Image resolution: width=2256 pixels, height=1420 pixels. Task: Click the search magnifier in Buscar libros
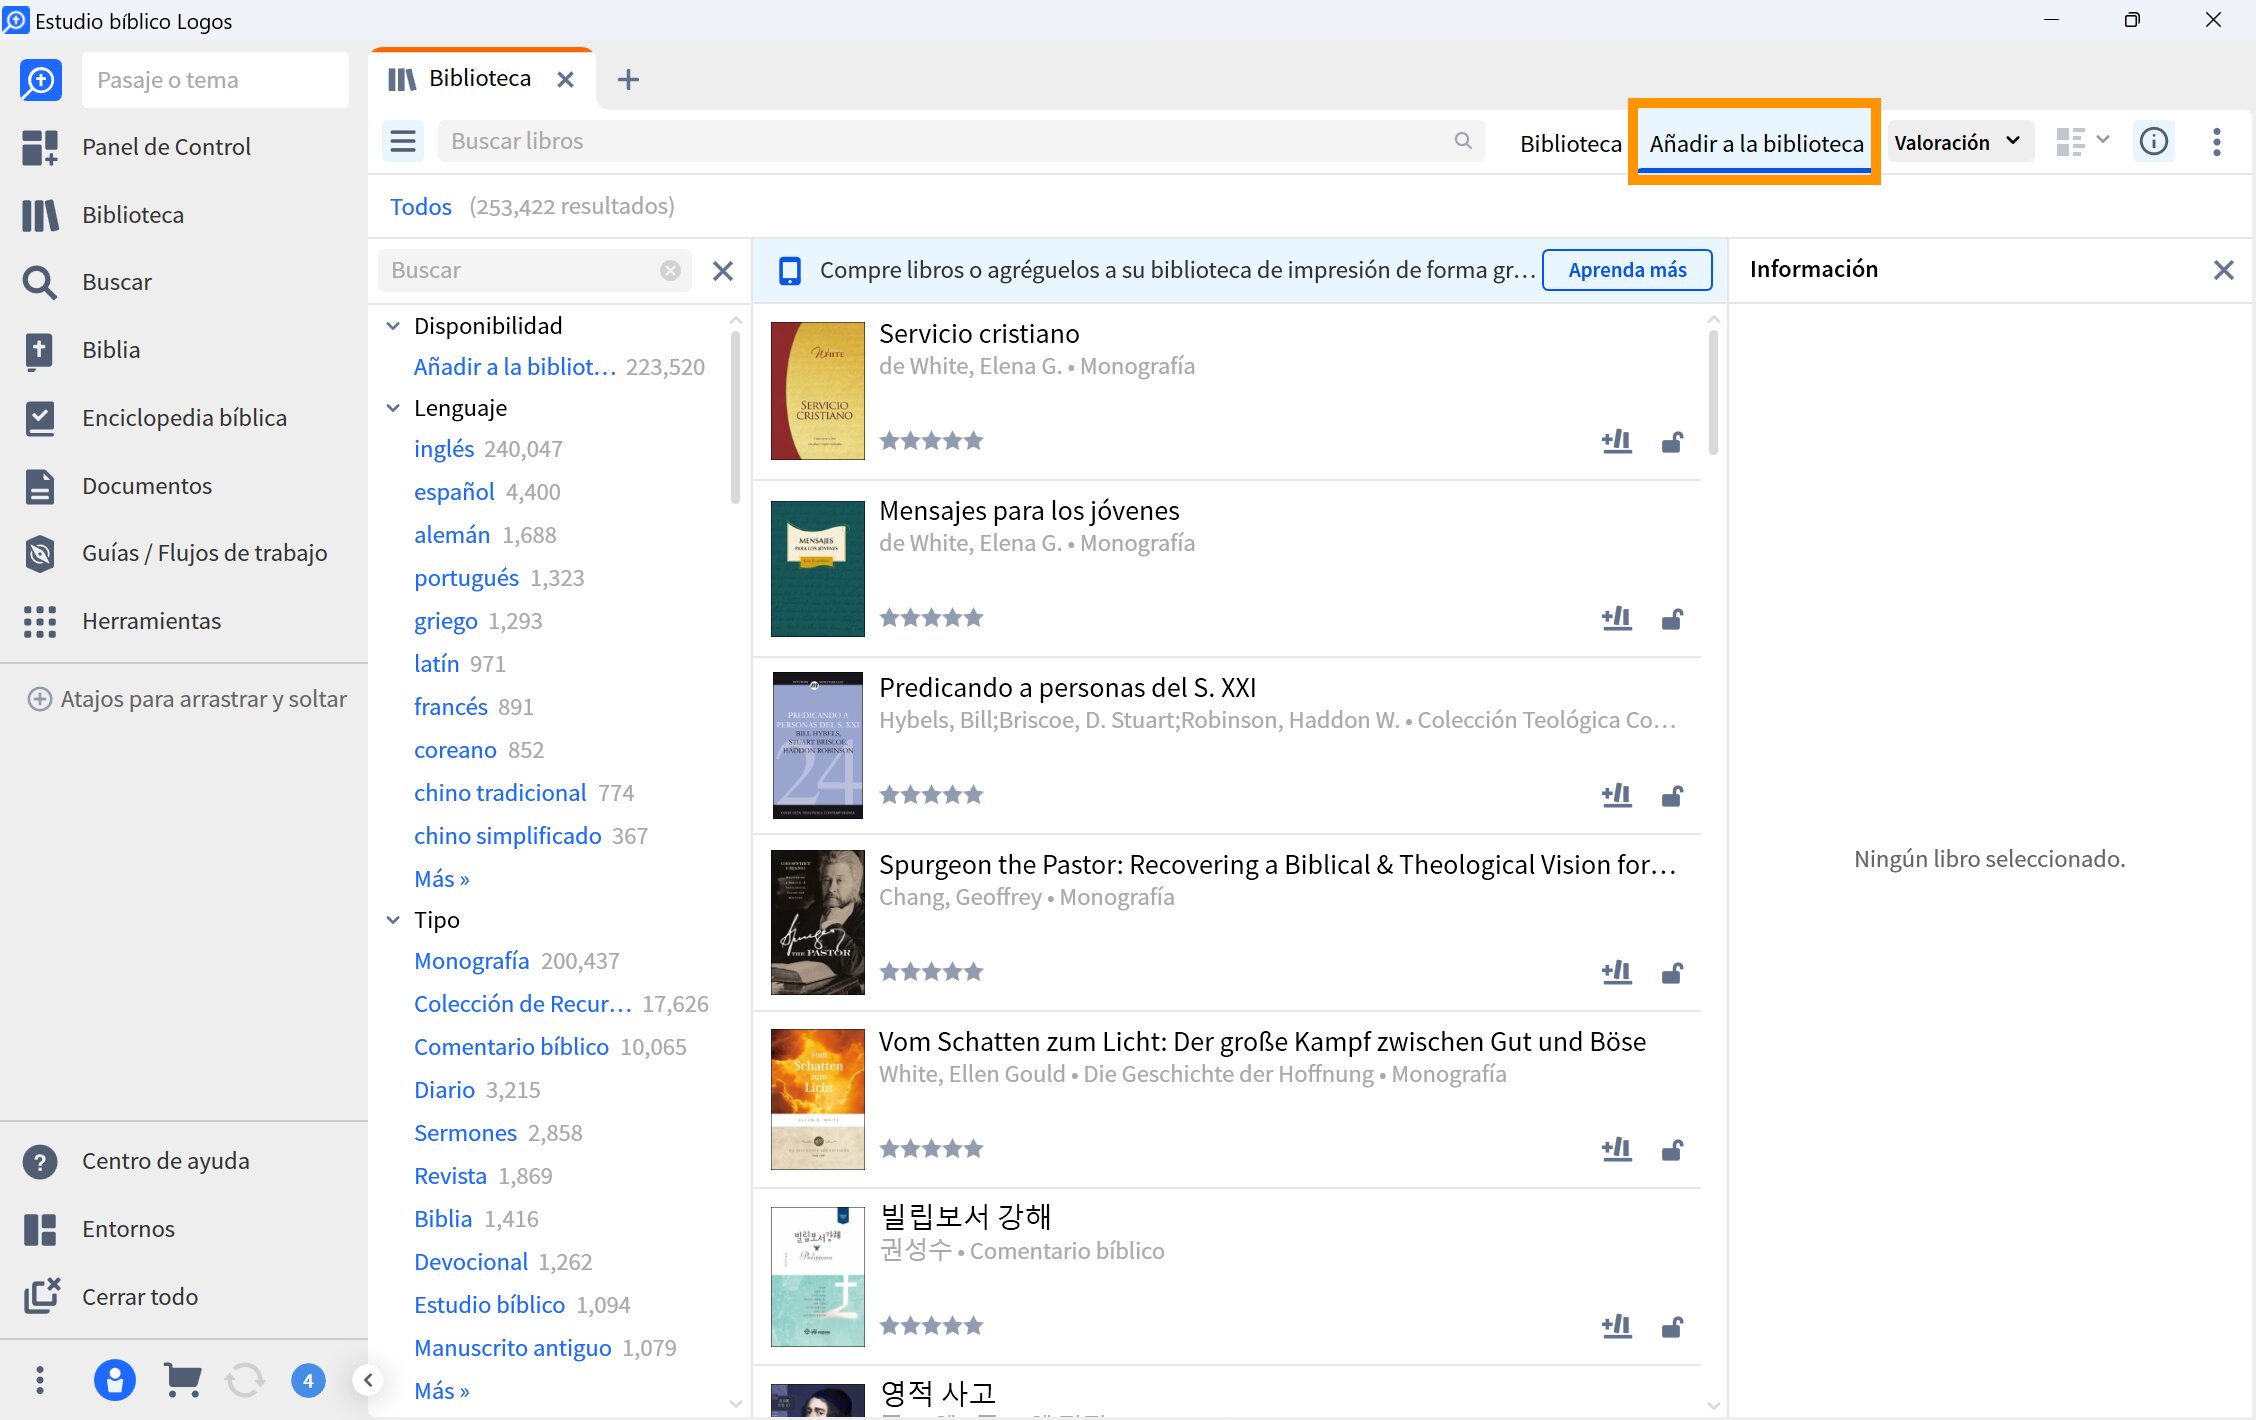click(1463, 141)
